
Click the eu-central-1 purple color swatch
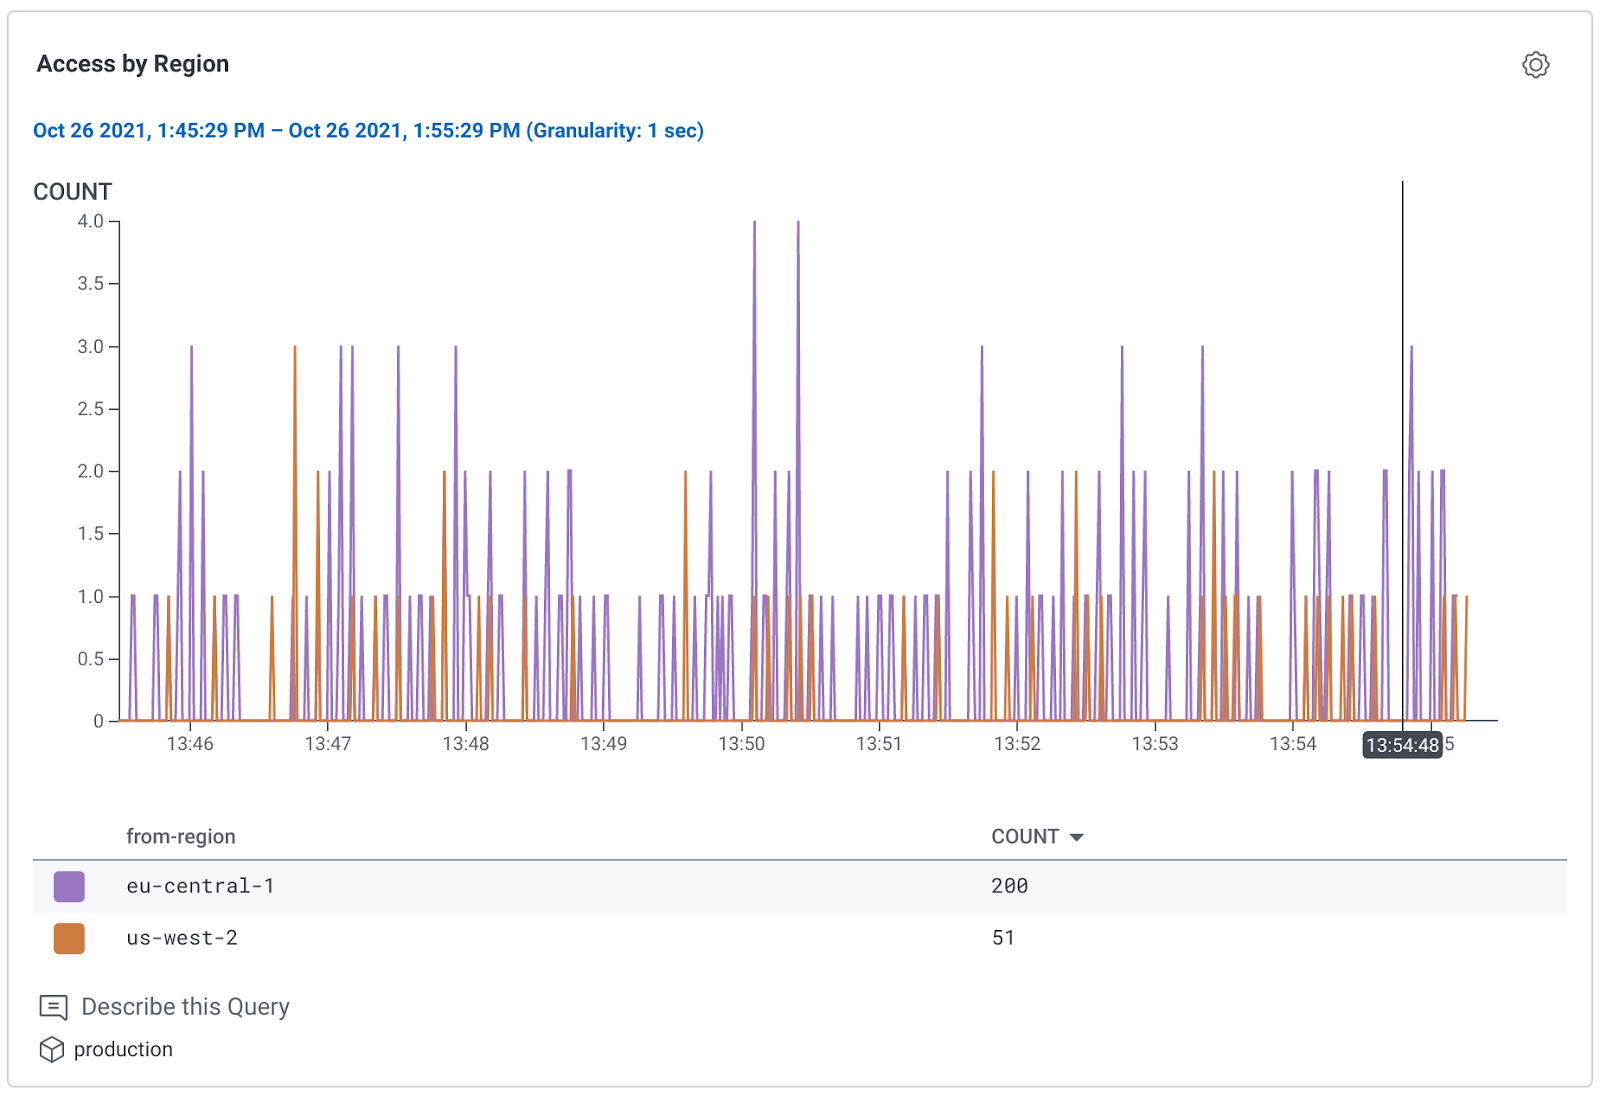coord(69,886)
